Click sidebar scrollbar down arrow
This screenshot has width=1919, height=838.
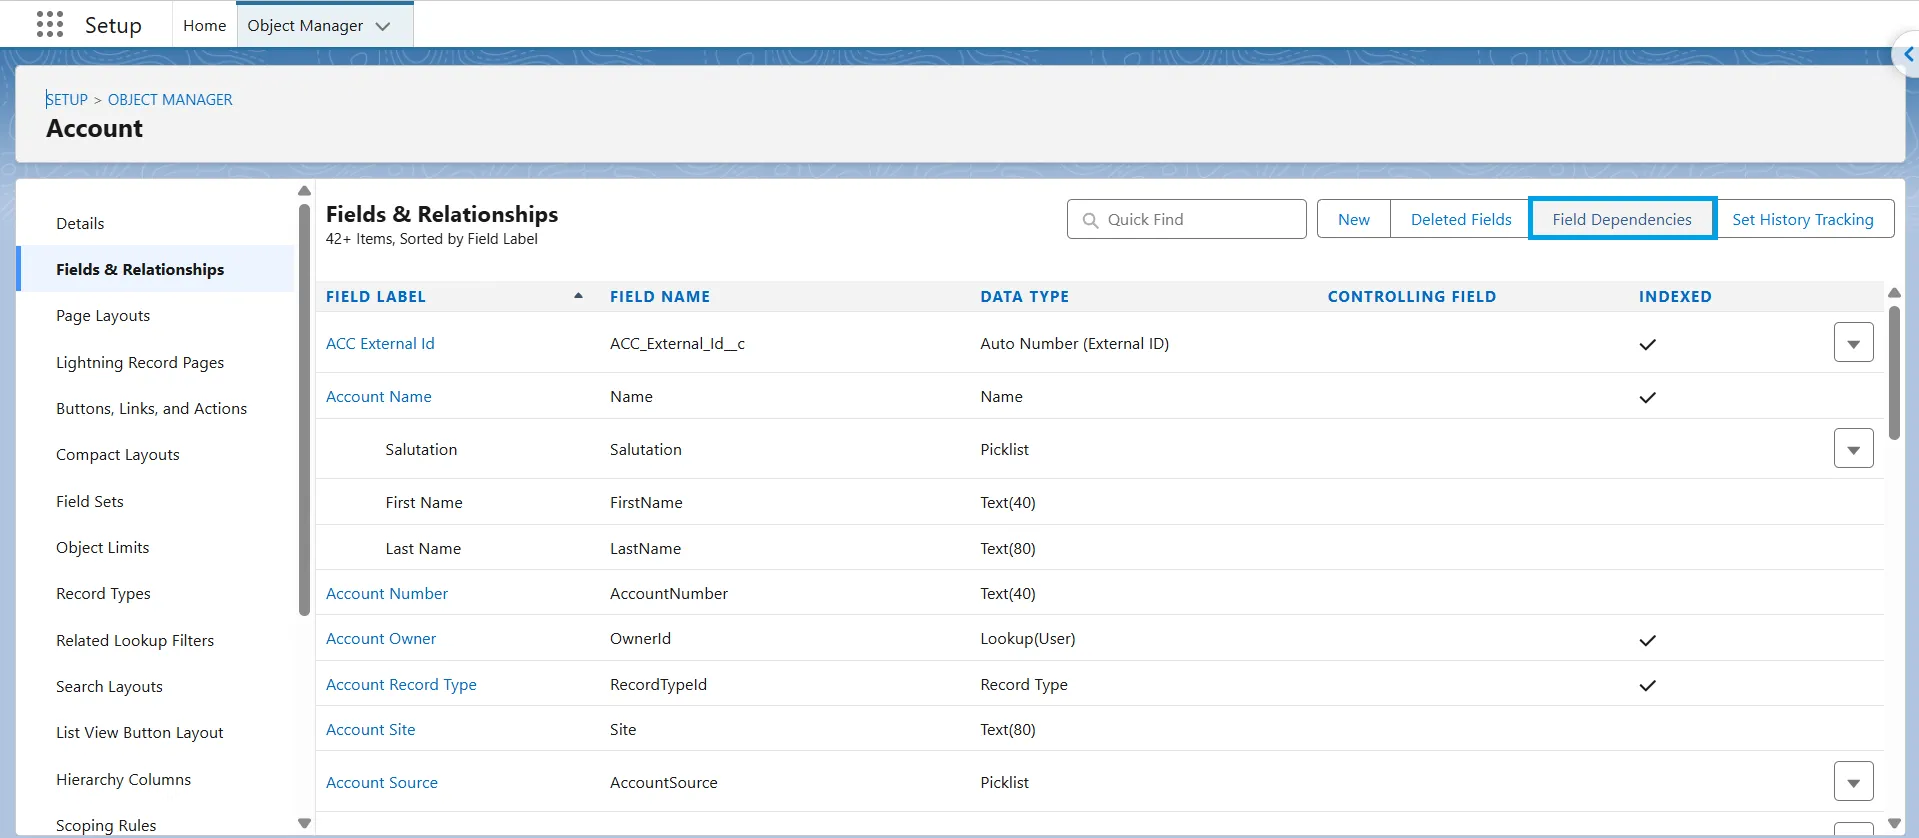pos(305,823)
